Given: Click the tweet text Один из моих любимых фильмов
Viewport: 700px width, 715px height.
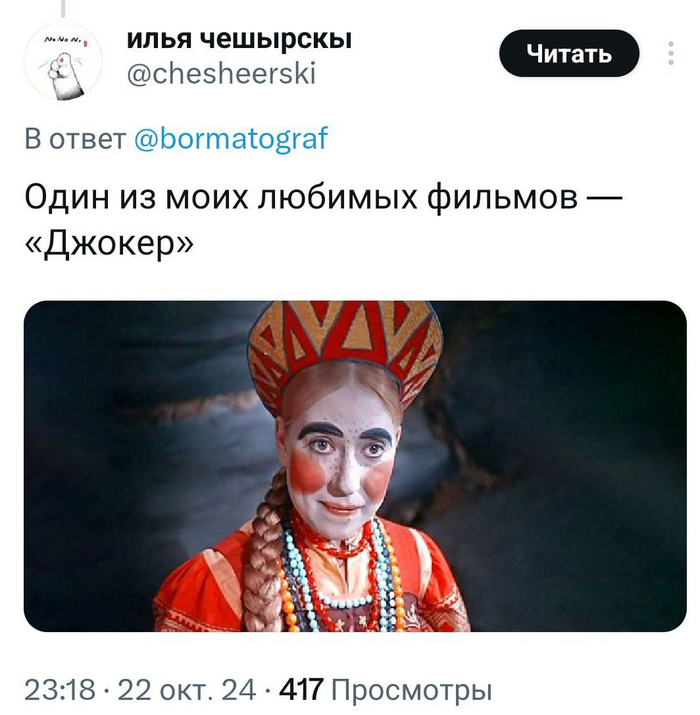Looking at the screenshot, I should 301,198.
